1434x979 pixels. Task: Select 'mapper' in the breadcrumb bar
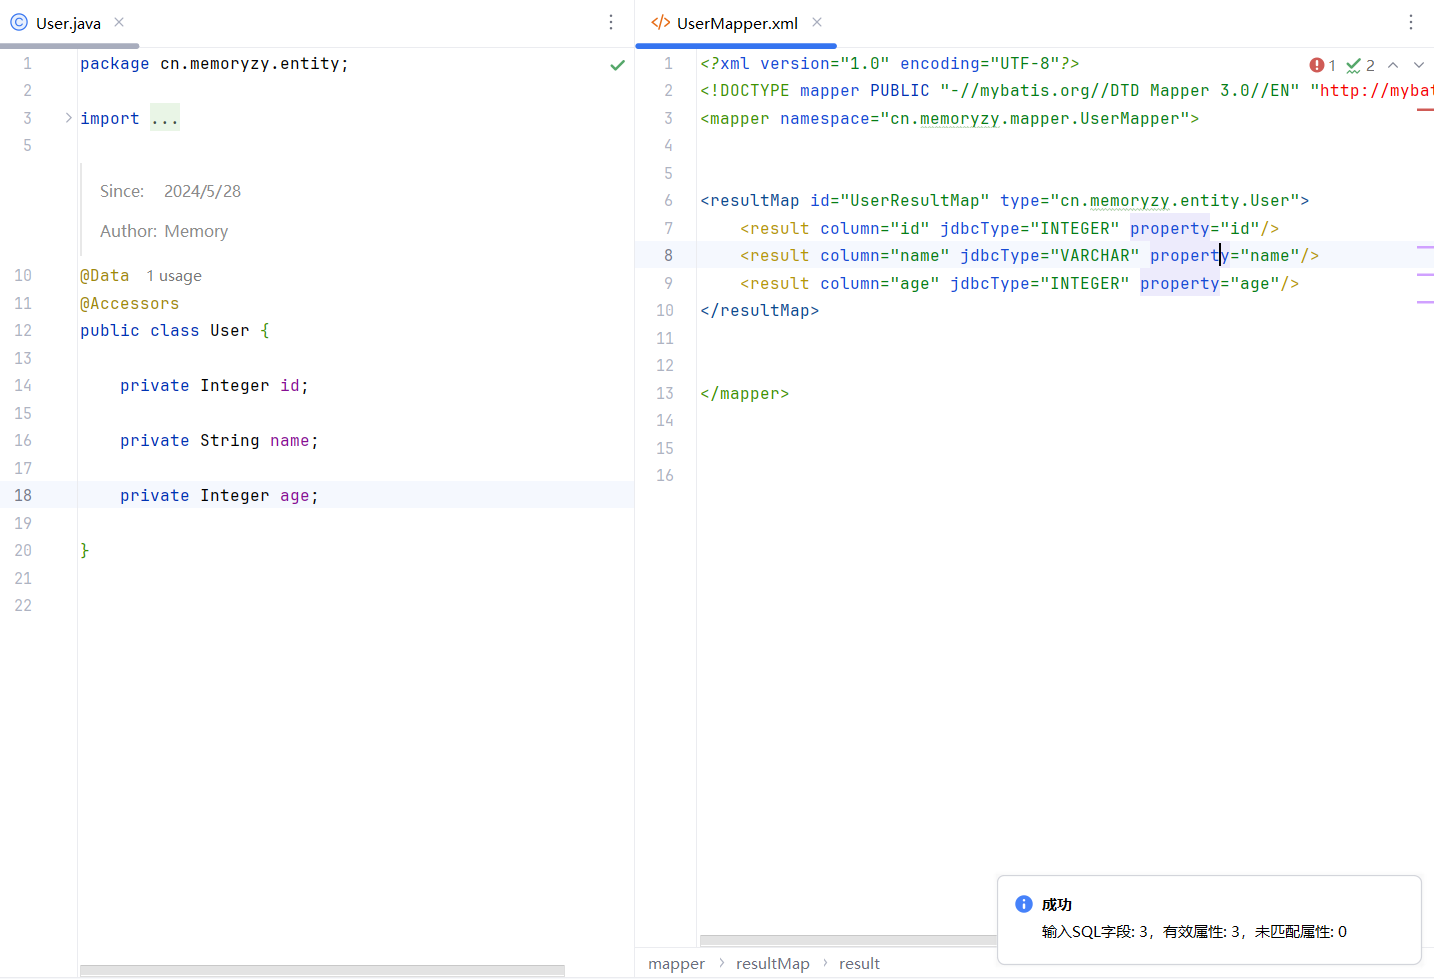click(676, 964)
